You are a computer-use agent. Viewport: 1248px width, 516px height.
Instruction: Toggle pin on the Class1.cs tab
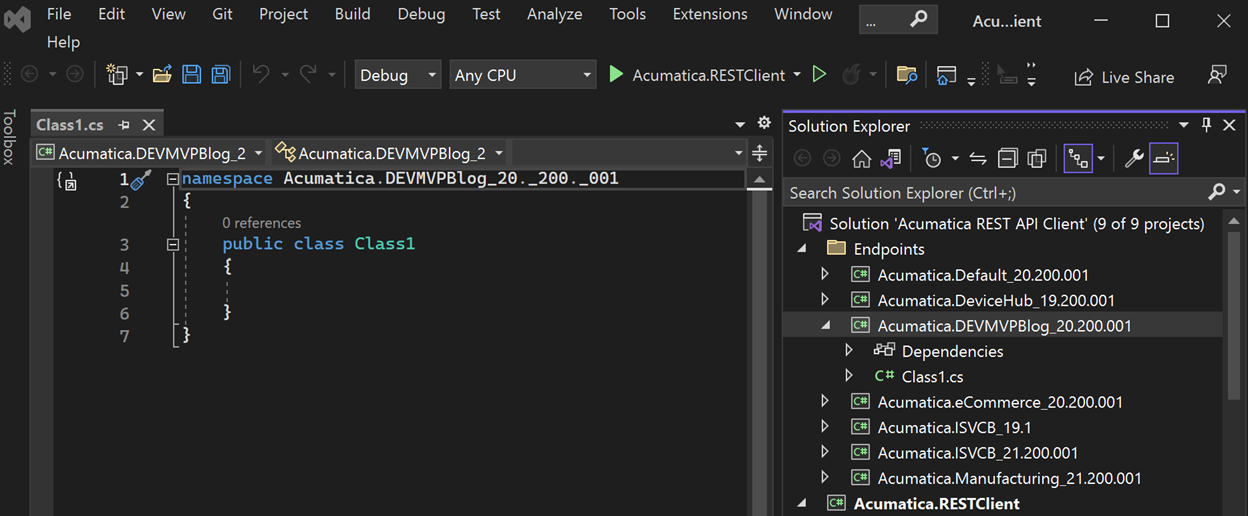click(124, 125)
